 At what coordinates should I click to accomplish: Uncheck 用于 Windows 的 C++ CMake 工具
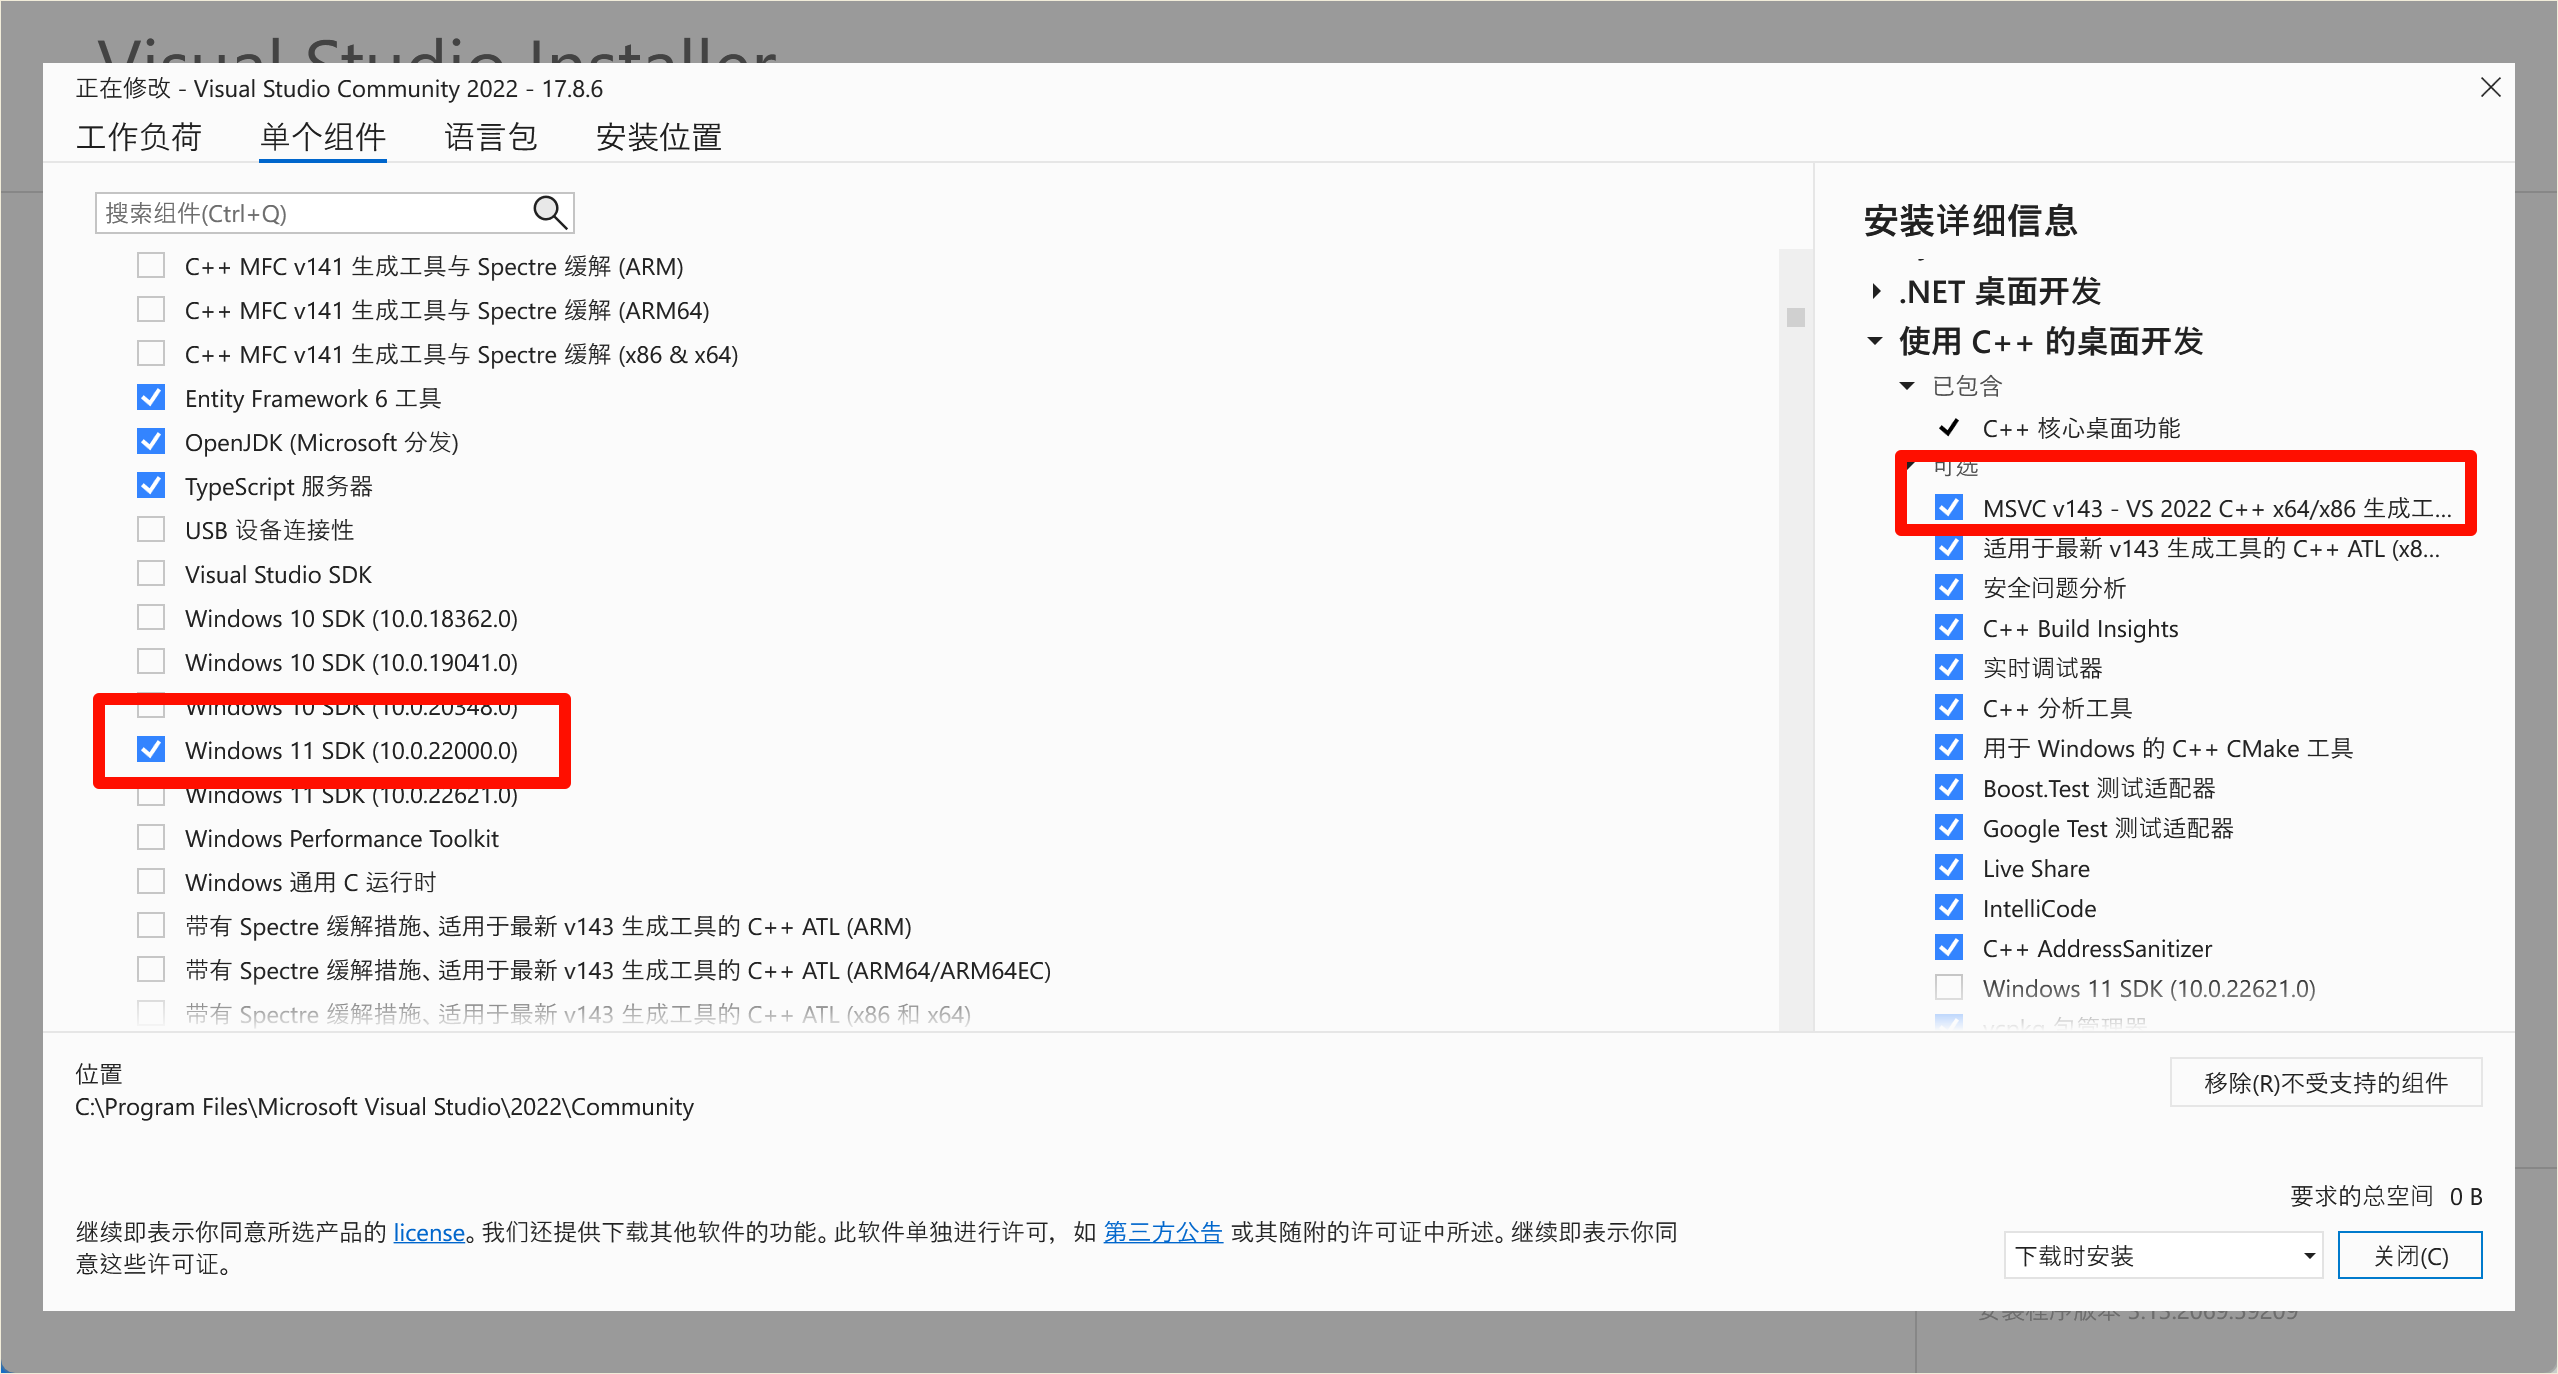click(x=1949, y=748)
